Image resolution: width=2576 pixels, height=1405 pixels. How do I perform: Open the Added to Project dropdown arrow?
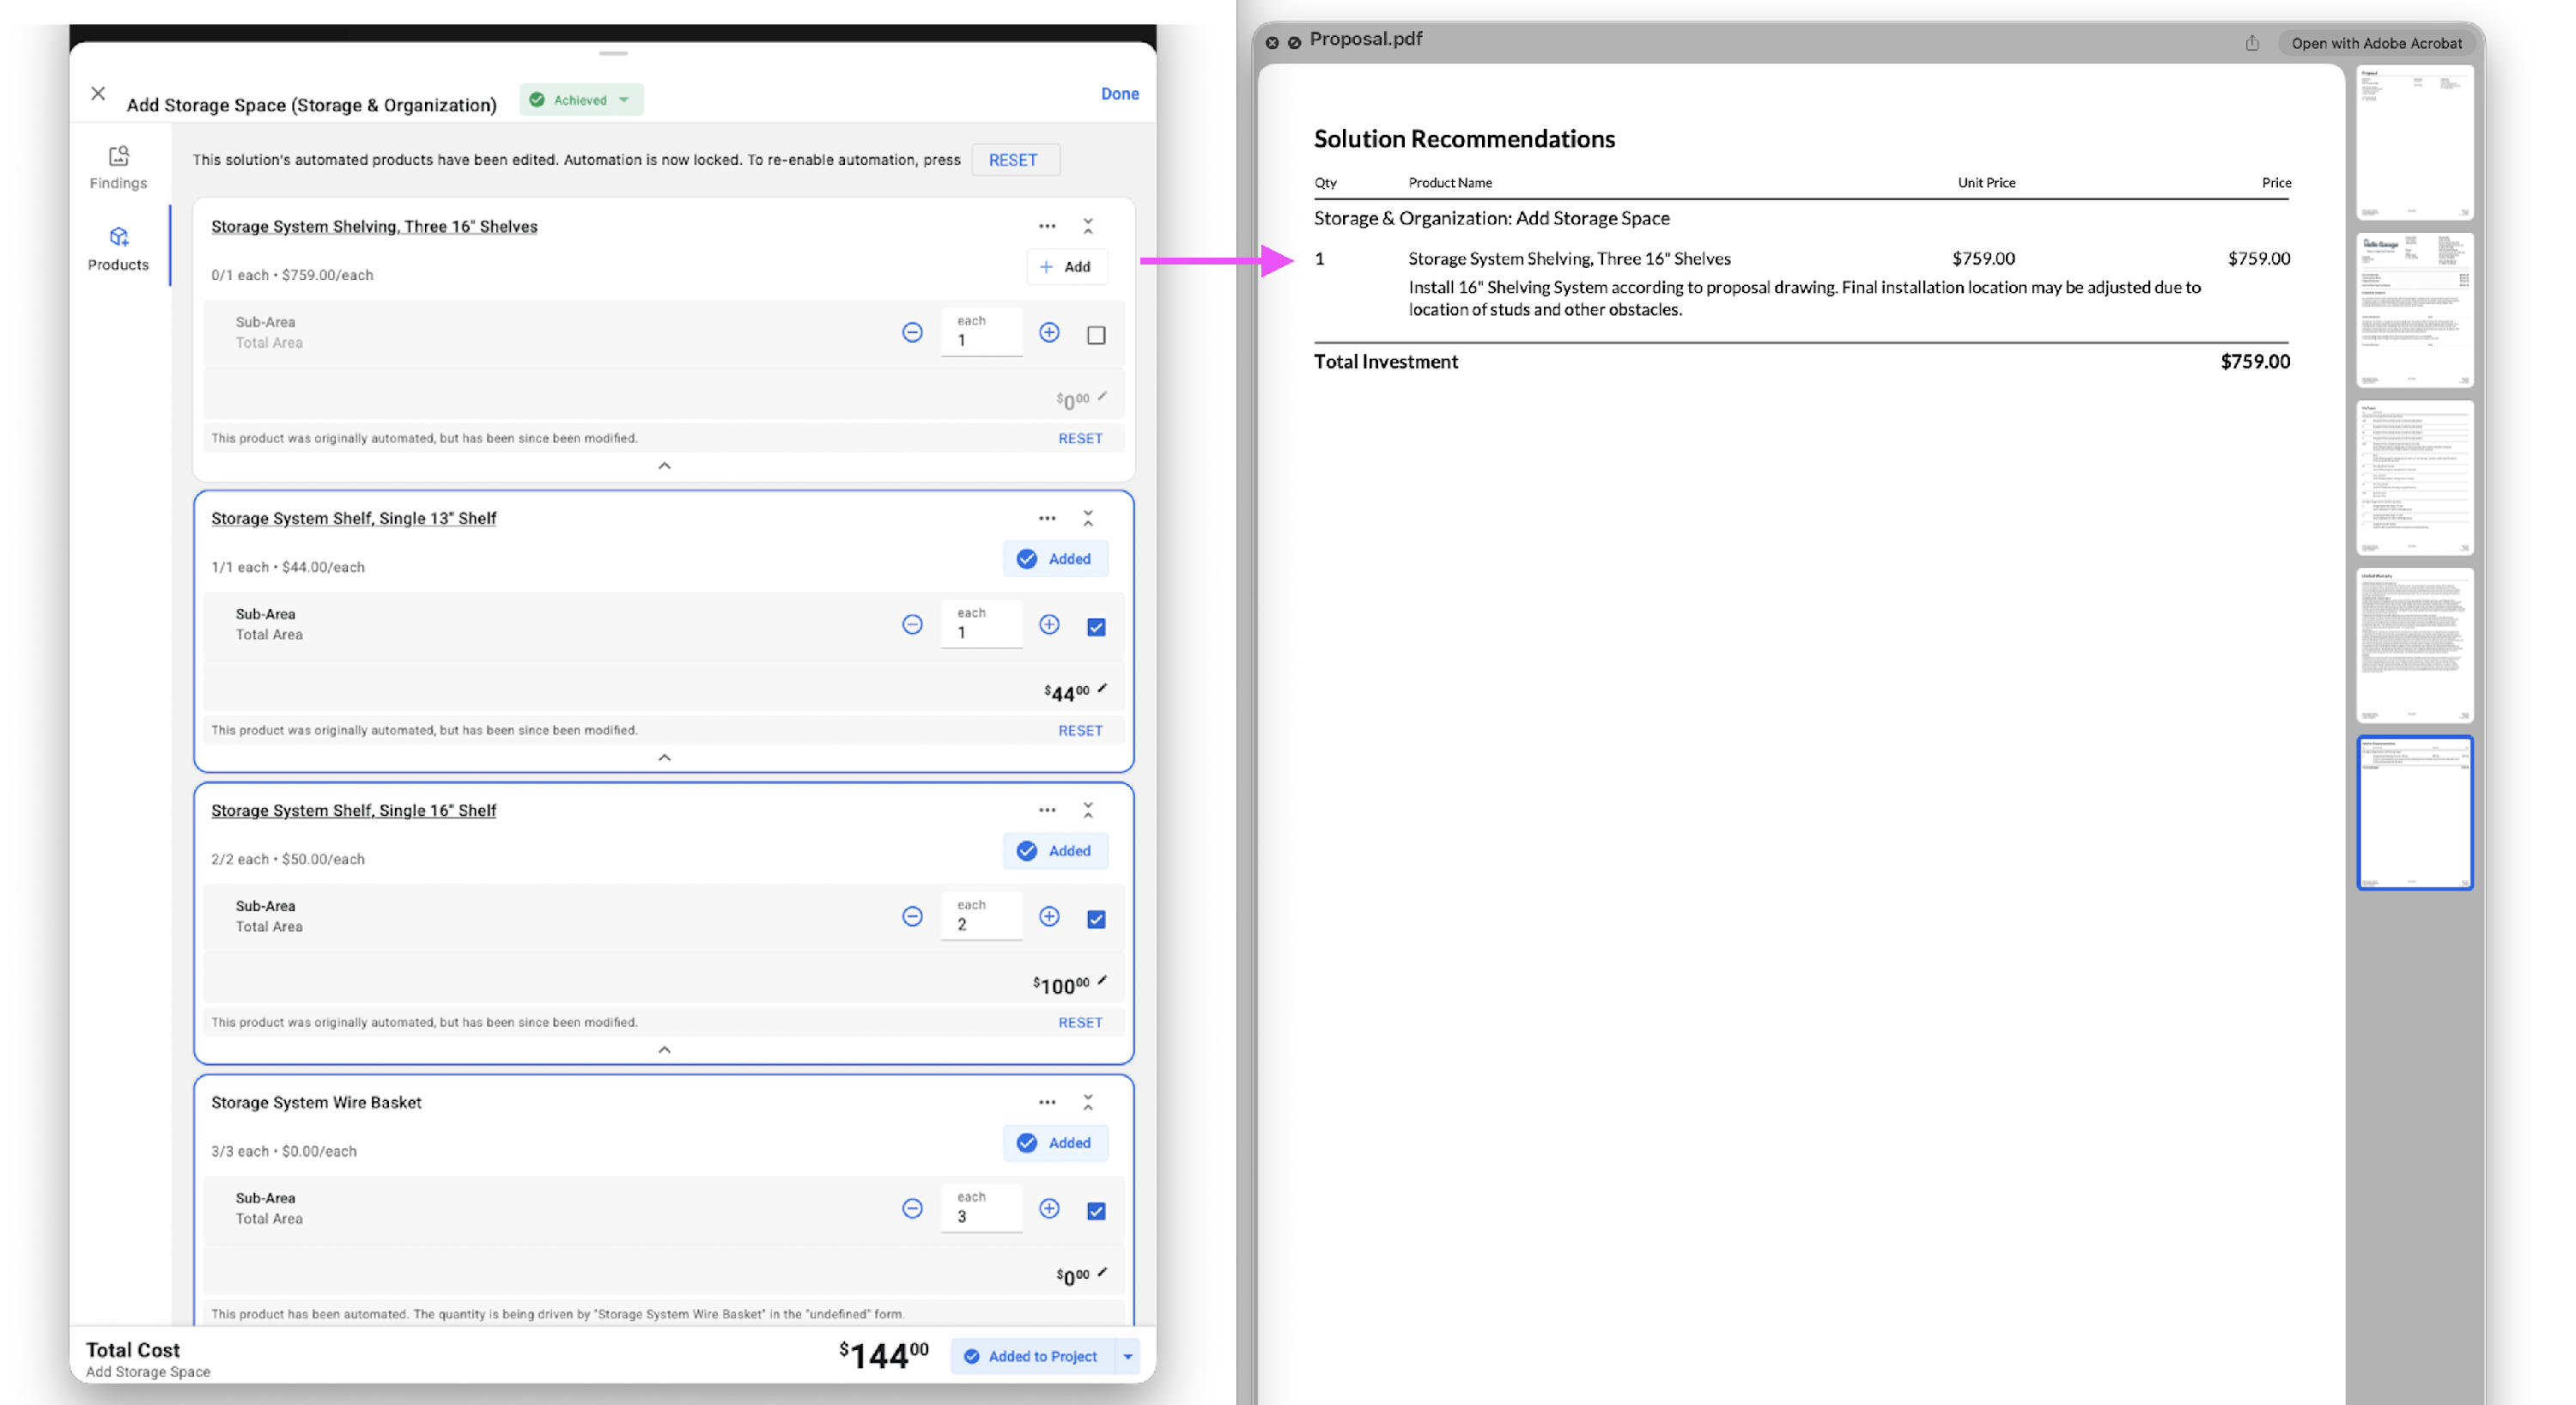point(1127,1356)
